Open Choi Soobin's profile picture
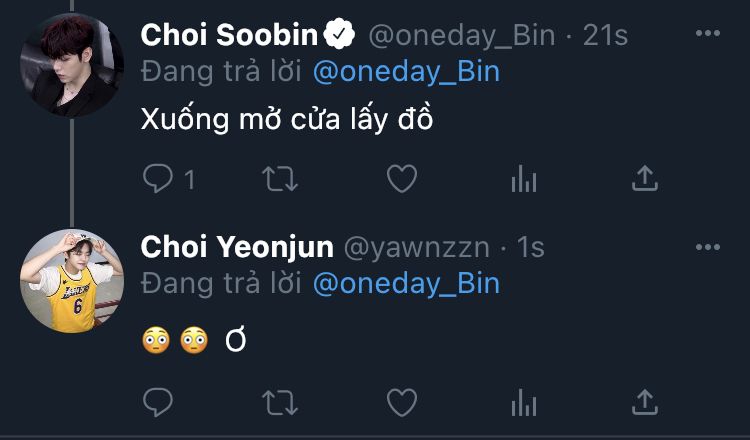This screenshot has width=750, height=440. tap(72, 65)
